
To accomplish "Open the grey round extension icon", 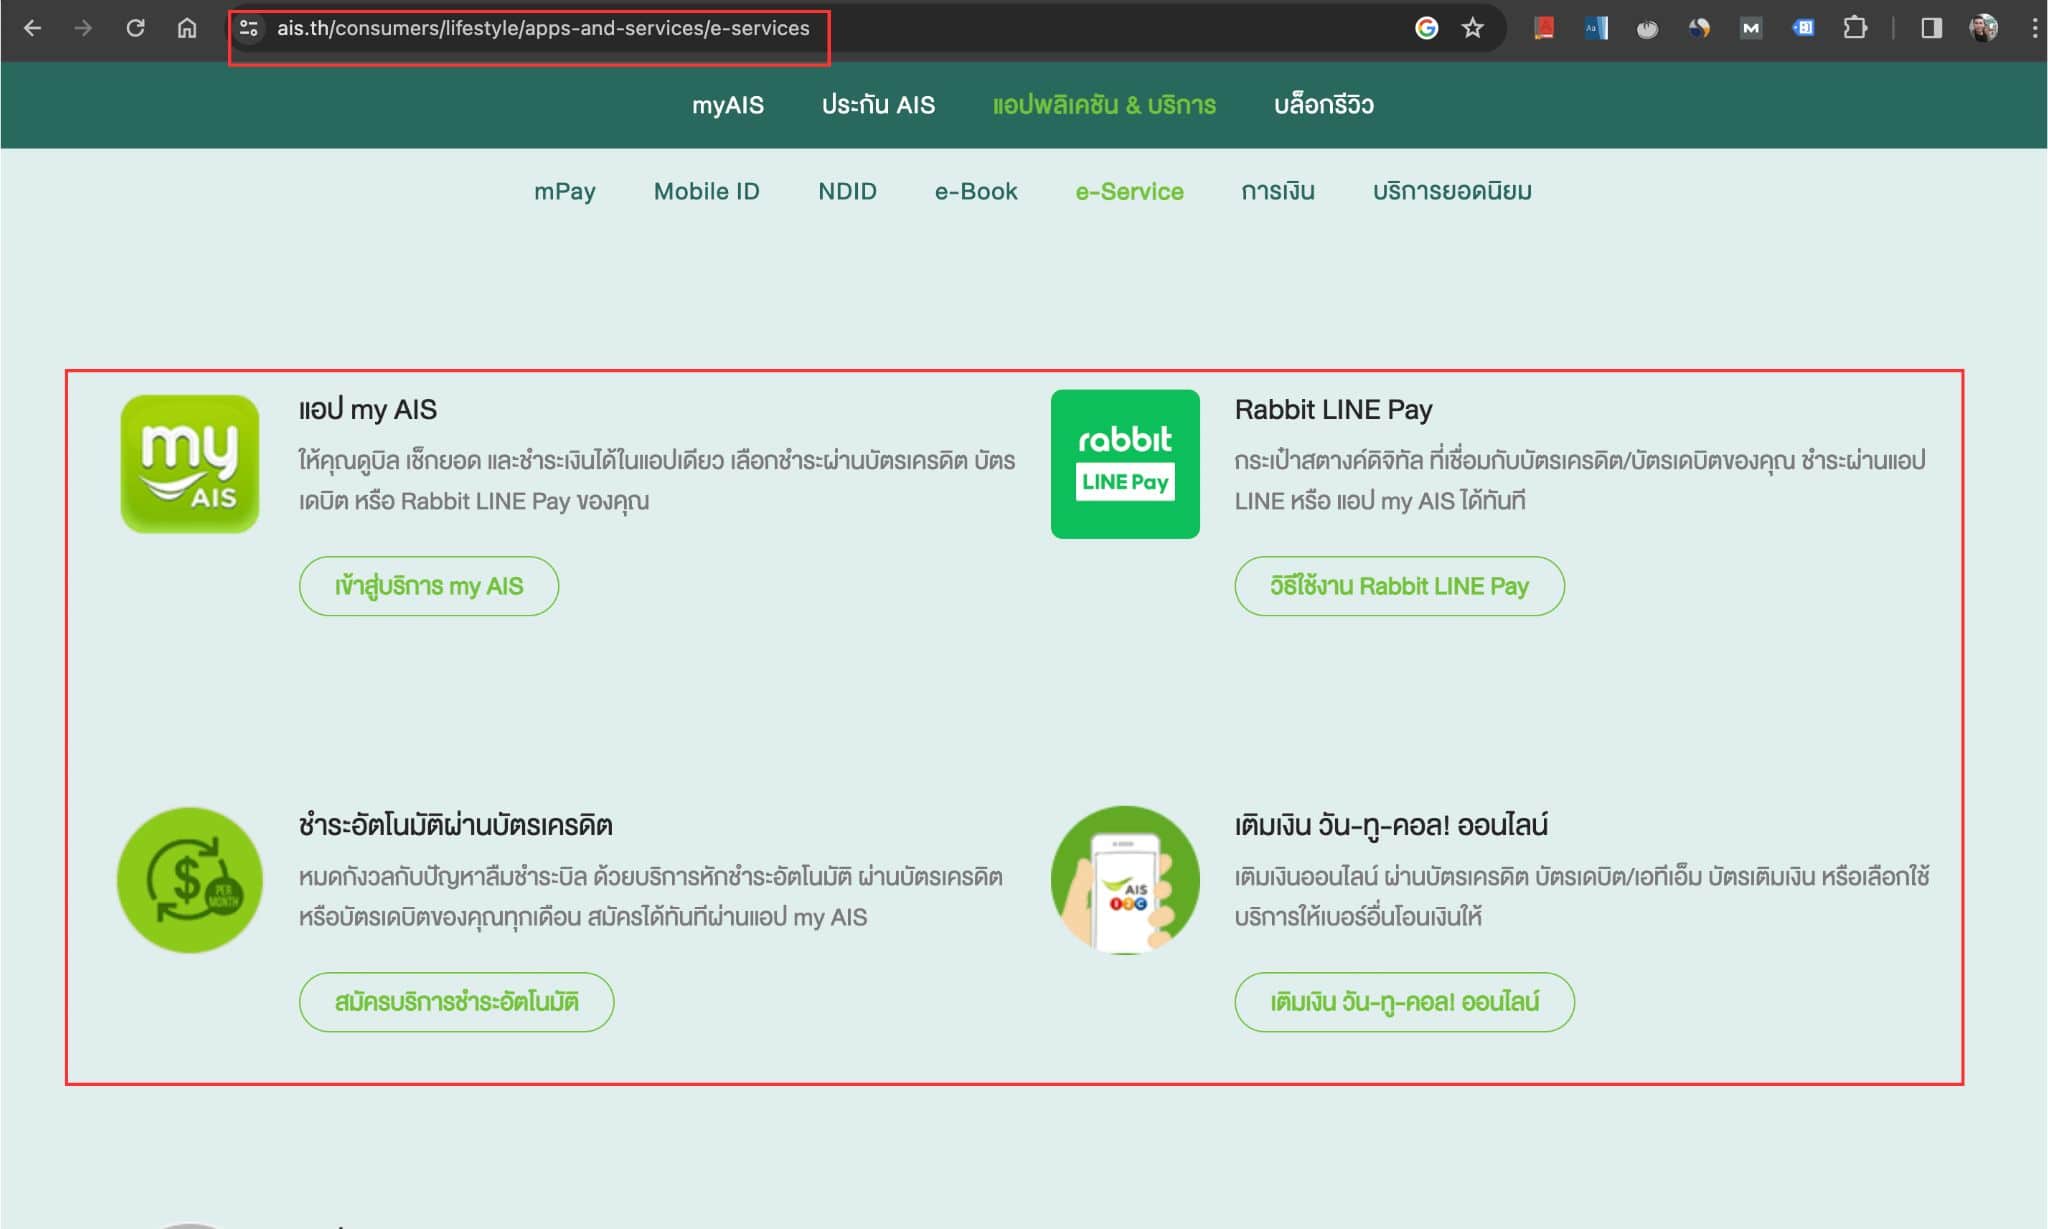I will tap(1647, 28).
